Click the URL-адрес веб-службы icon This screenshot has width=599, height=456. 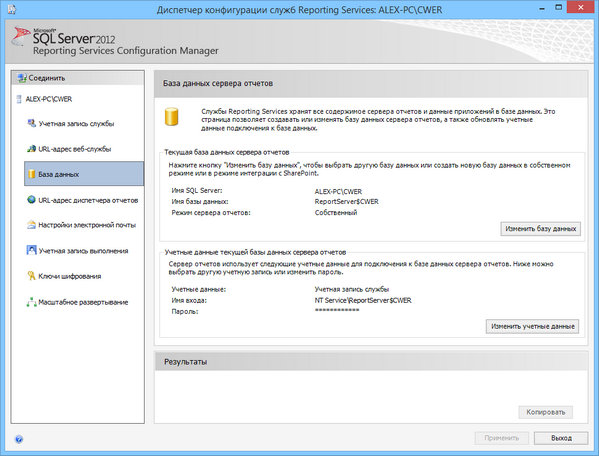(x=31, y=149)
